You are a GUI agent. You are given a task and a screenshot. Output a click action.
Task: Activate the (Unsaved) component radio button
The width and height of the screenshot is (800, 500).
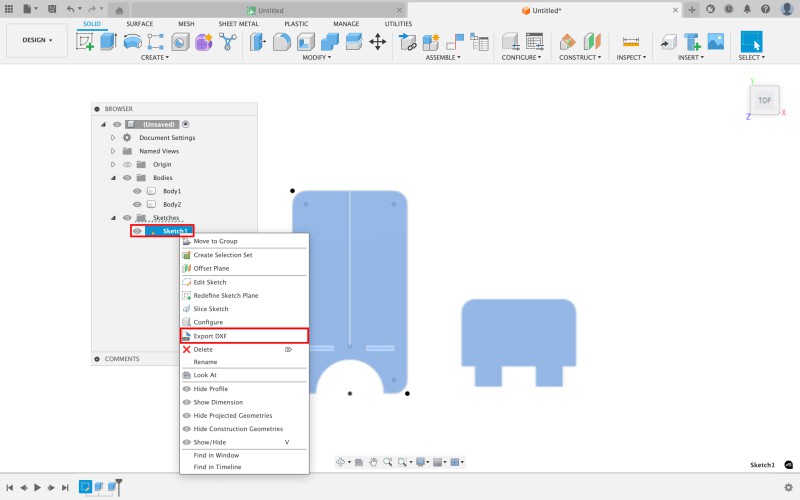(186, 124)
